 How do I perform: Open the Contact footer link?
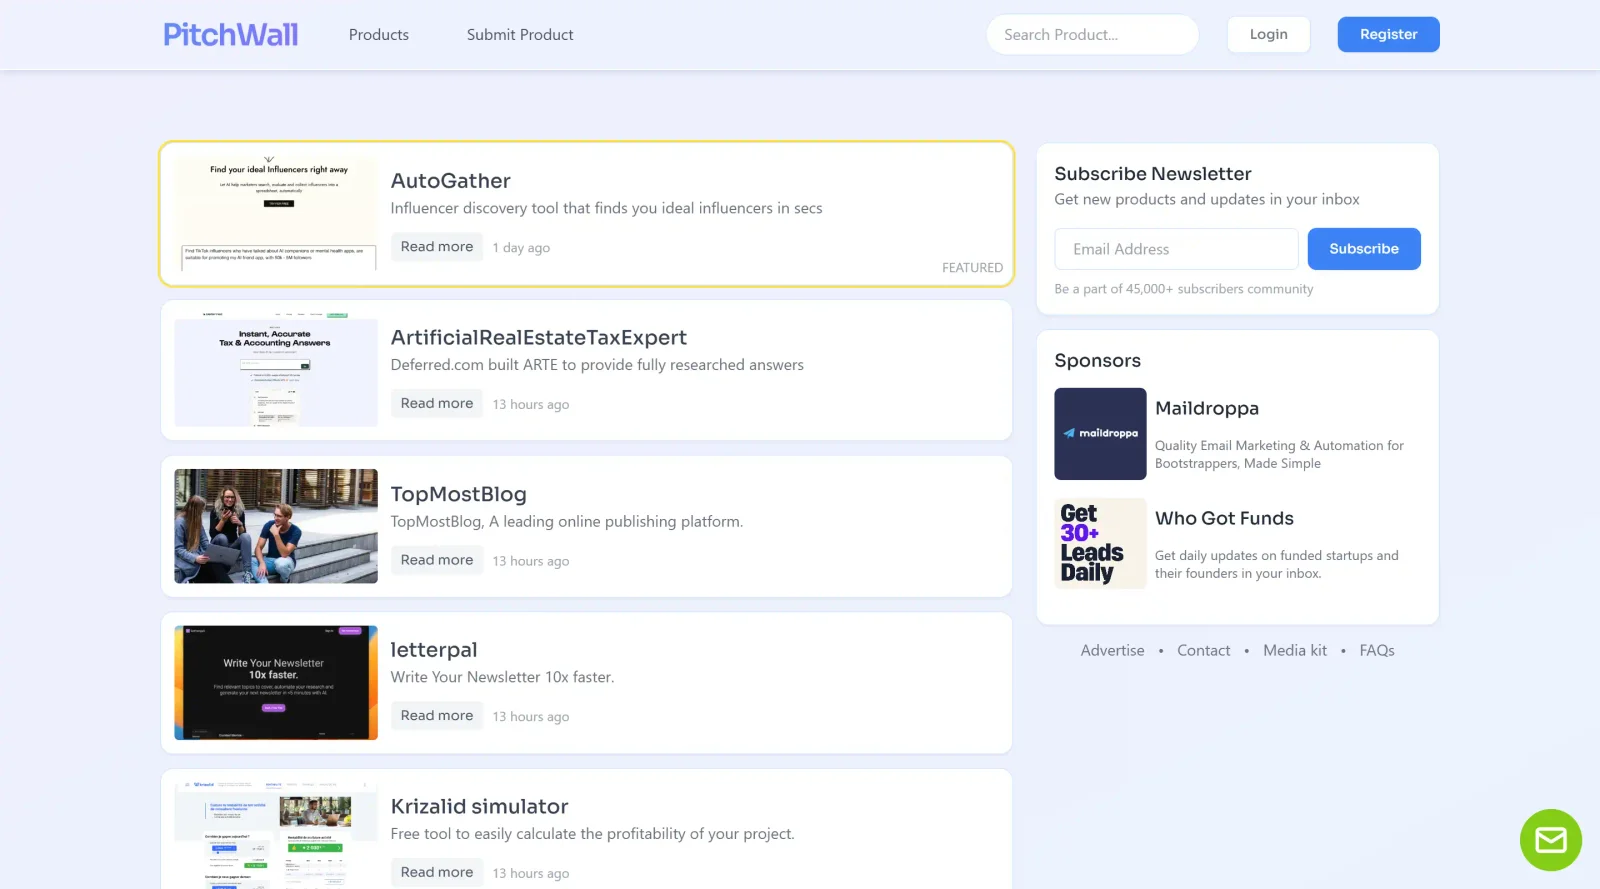tap(1203, 650)
